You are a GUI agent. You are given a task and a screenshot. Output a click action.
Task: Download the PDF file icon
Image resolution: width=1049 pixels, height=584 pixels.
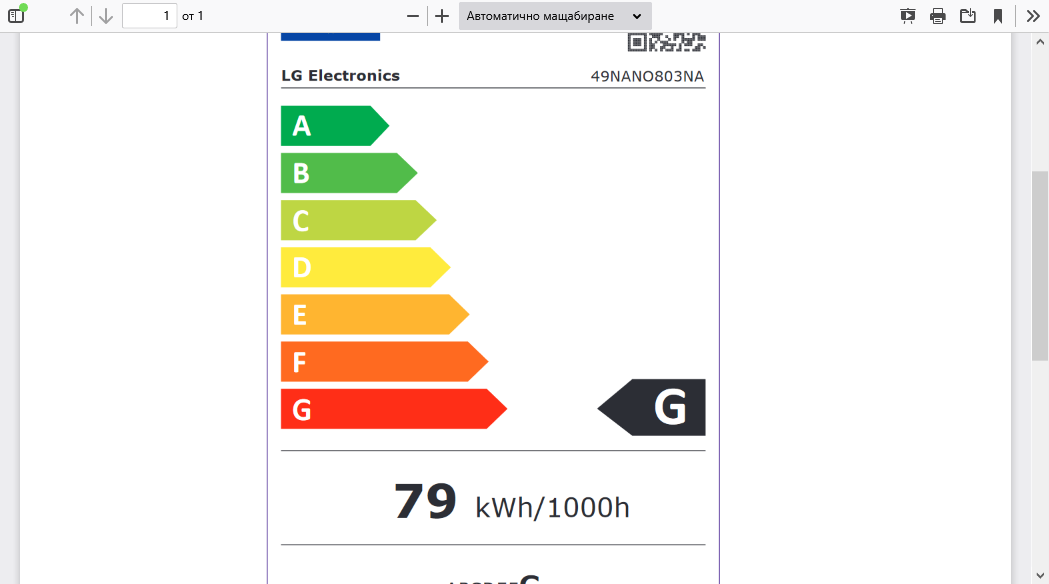click(968, 16)
